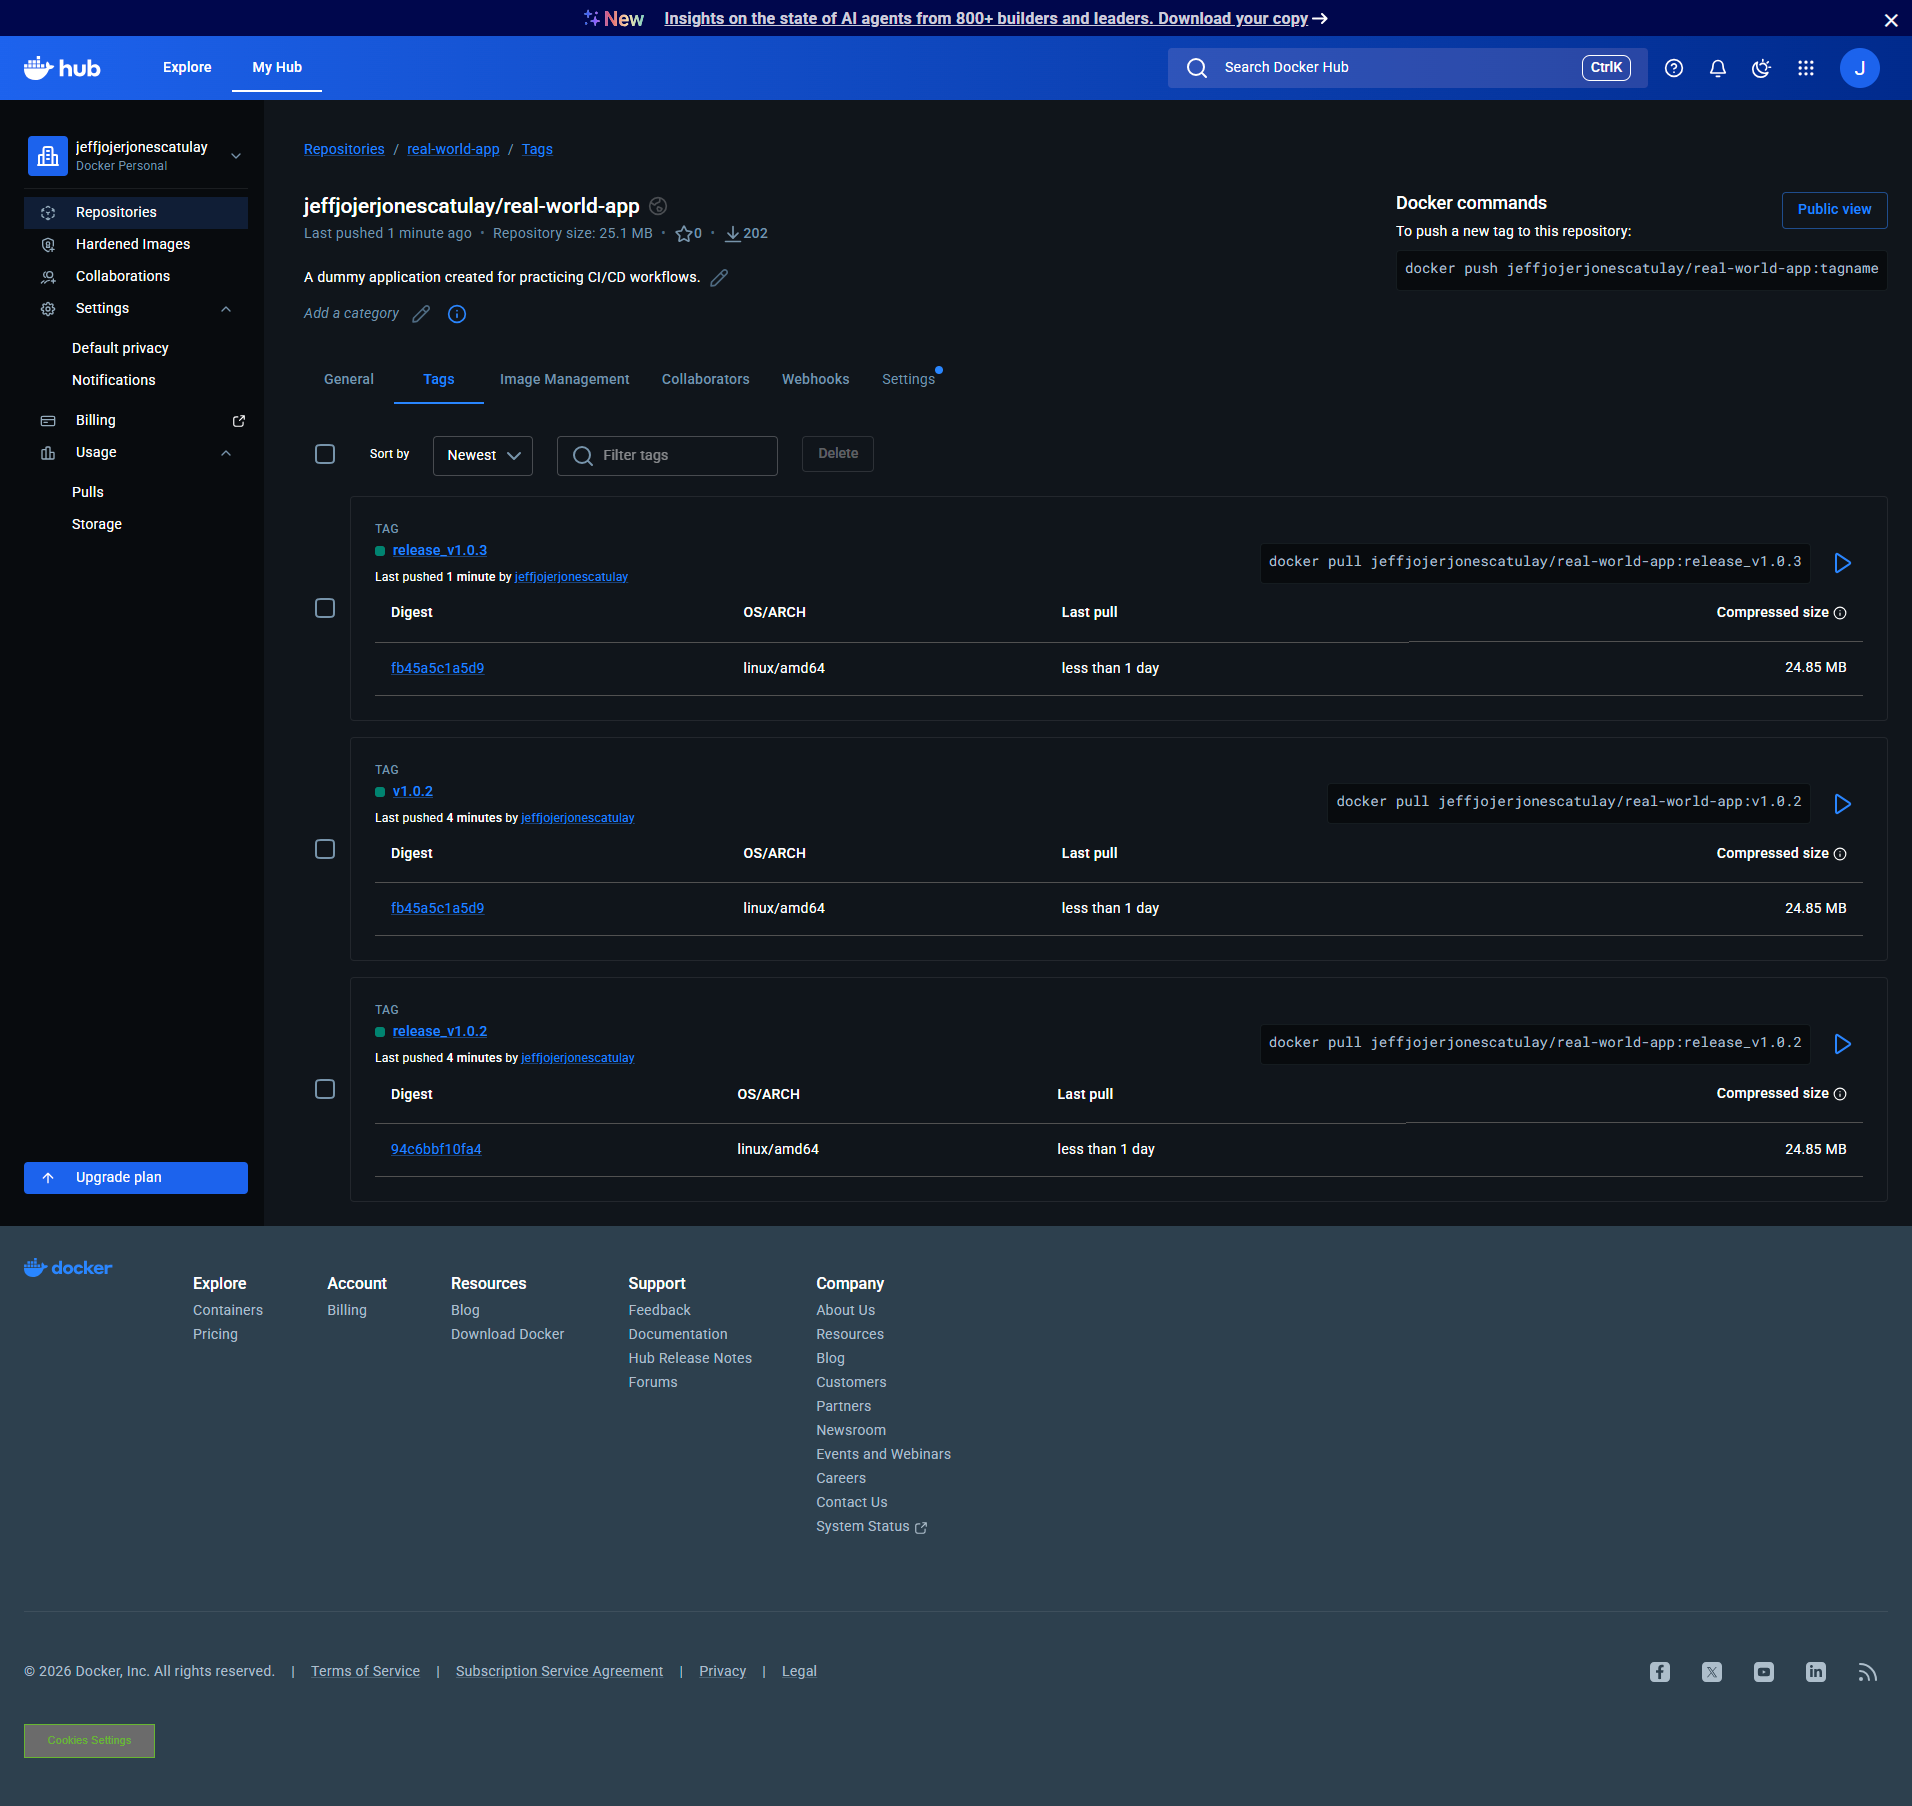Open the YouTube footer icon
The width and height of the screenshot is (1912, 1806).
click(x=1764, y=1672)
